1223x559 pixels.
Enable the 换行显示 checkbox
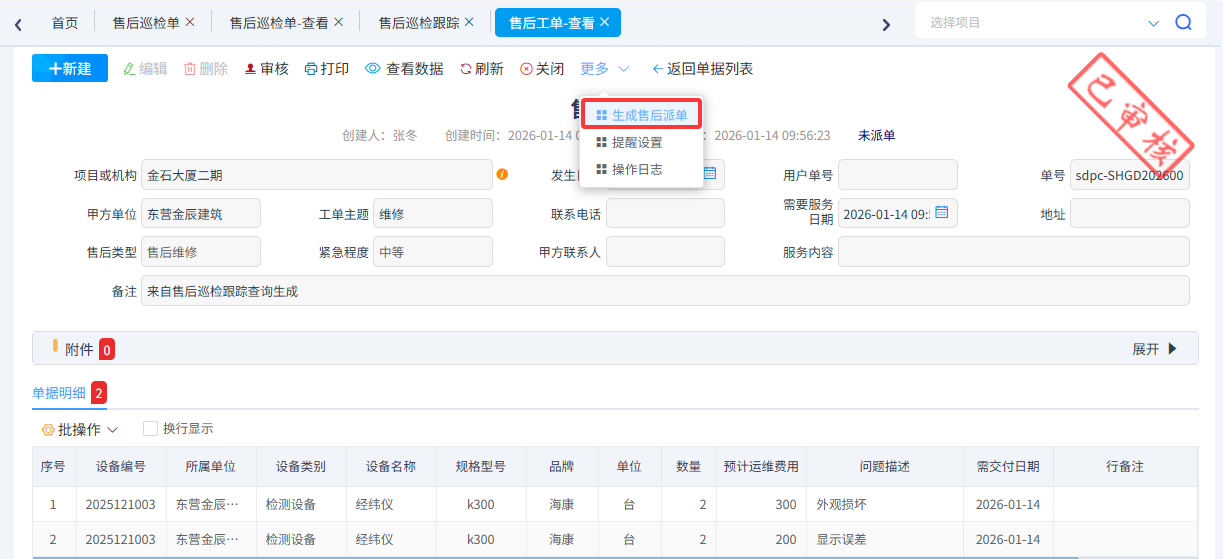click(x=150, y=429)
